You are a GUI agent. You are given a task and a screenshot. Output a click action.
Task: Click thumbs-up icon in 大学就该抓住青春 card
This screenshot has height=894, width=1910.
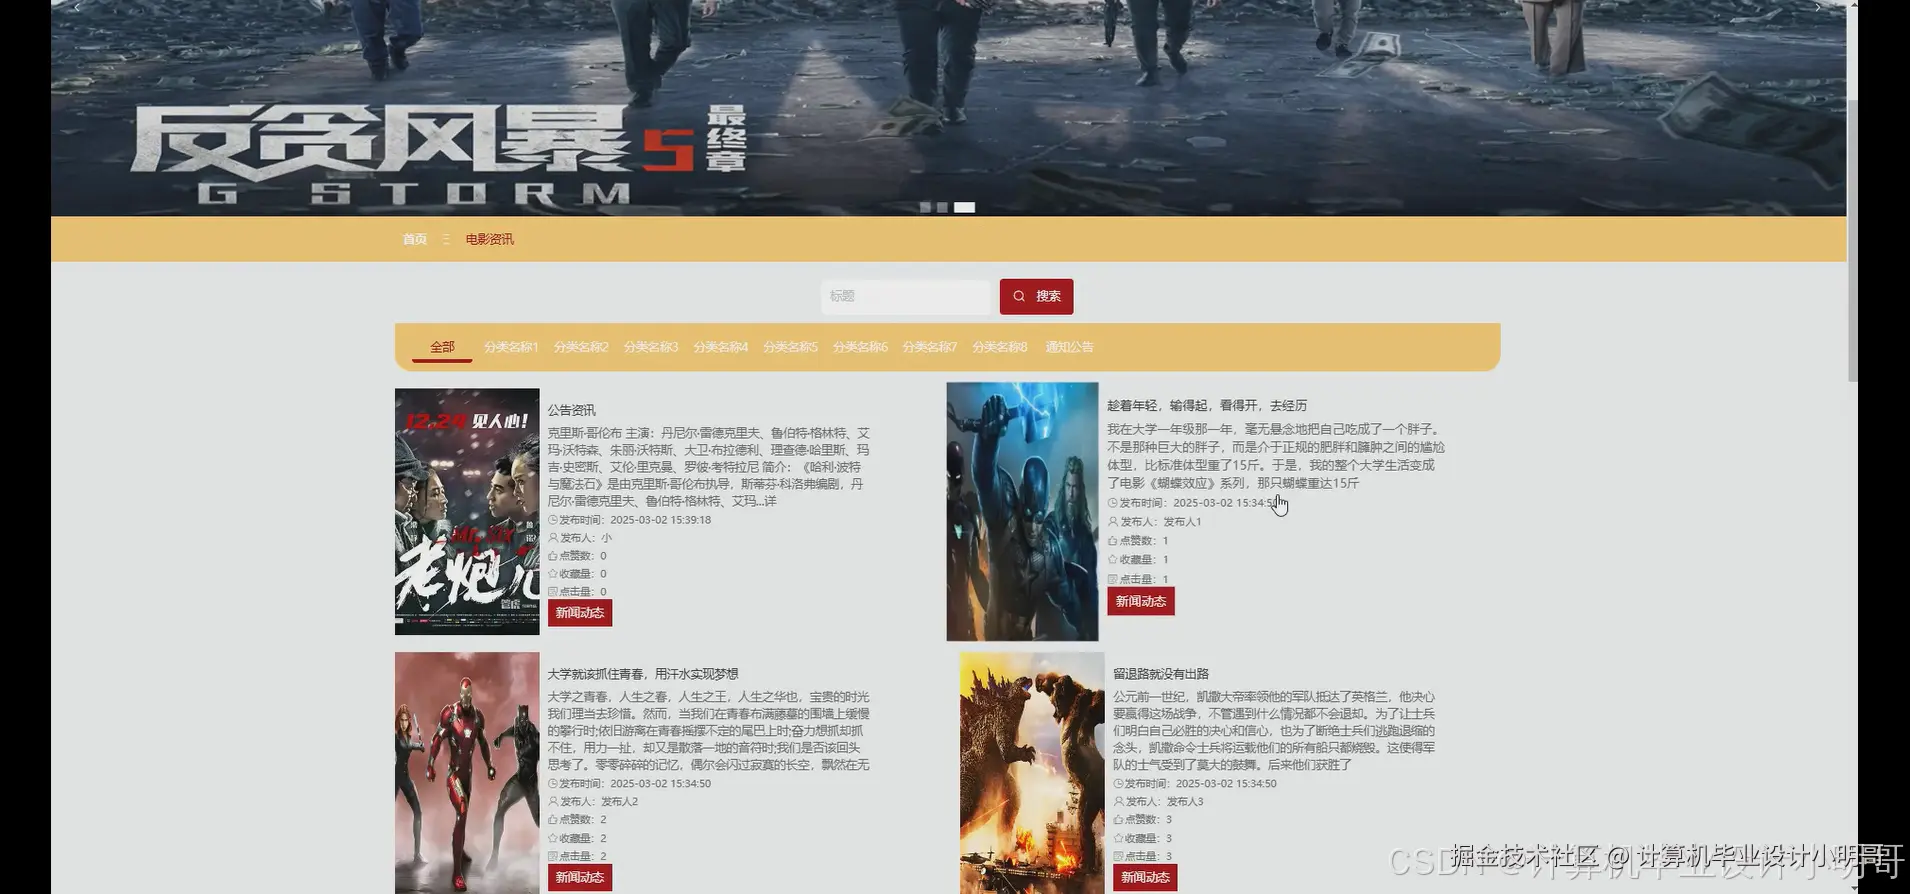553,820
